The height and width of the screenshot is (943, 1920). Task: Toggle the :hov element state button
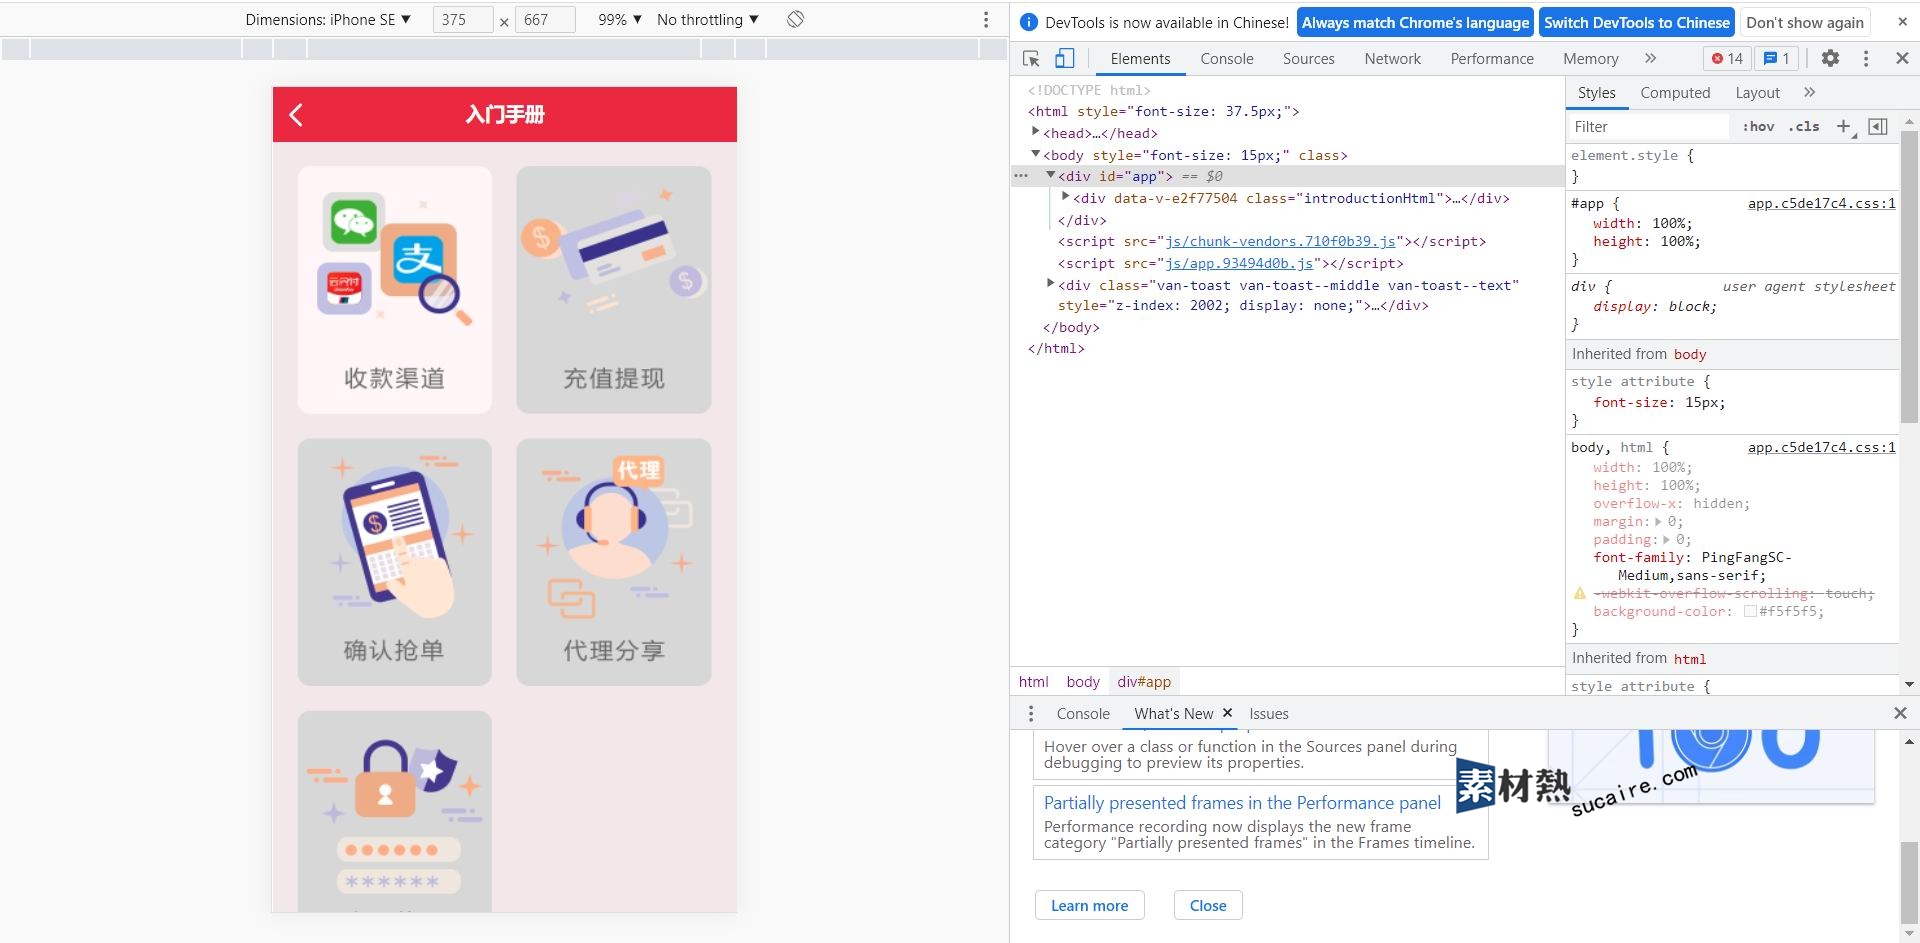[x=1758, y=127]
